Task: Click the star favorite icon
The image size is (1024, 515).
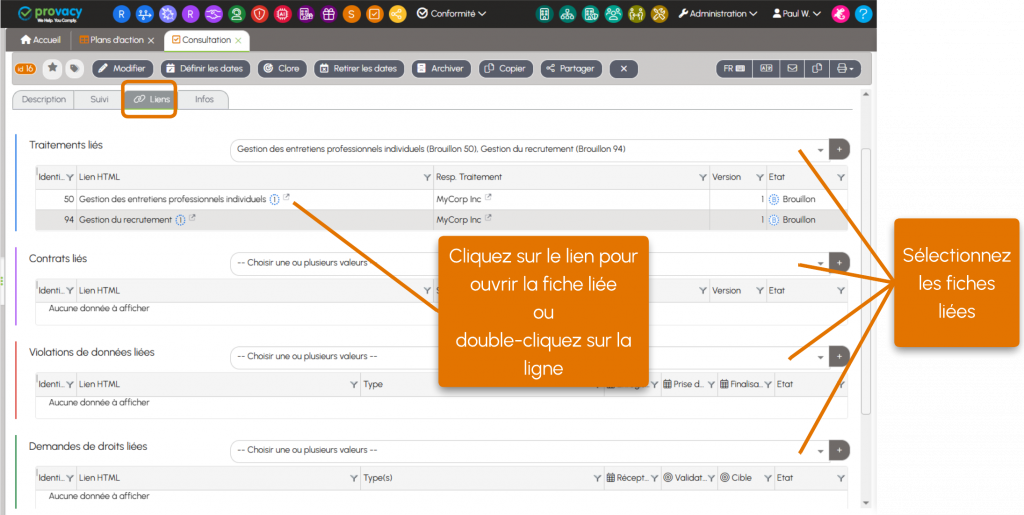Action: click(52, 68)
